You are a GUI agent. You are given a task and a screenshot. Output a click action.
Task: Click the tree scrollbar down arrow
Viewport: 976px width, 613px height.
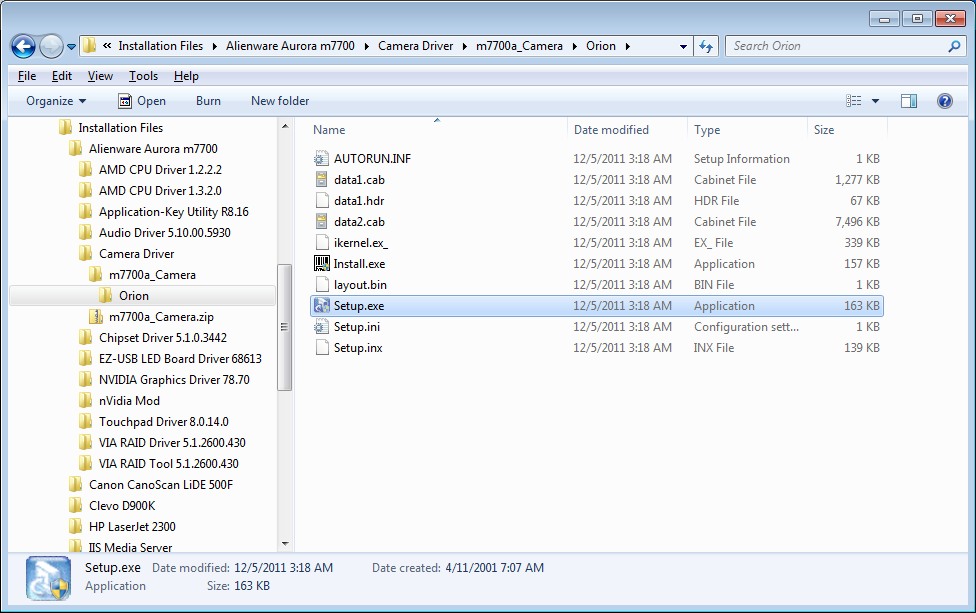(285, 544)
